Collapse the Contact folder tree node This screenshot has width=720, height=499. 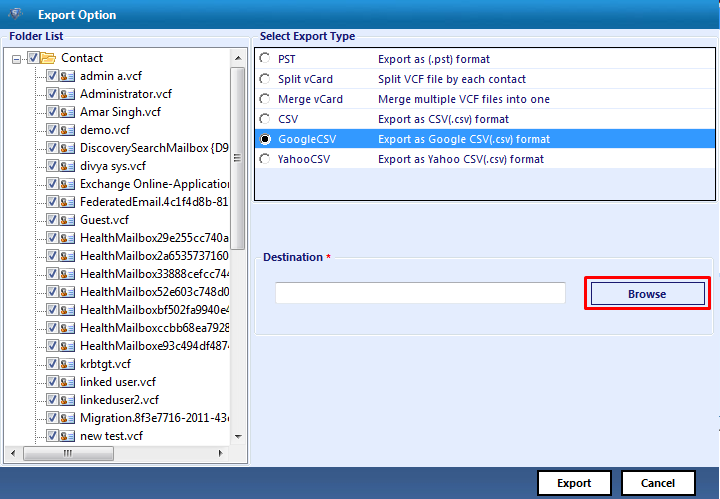coord(17,59)
